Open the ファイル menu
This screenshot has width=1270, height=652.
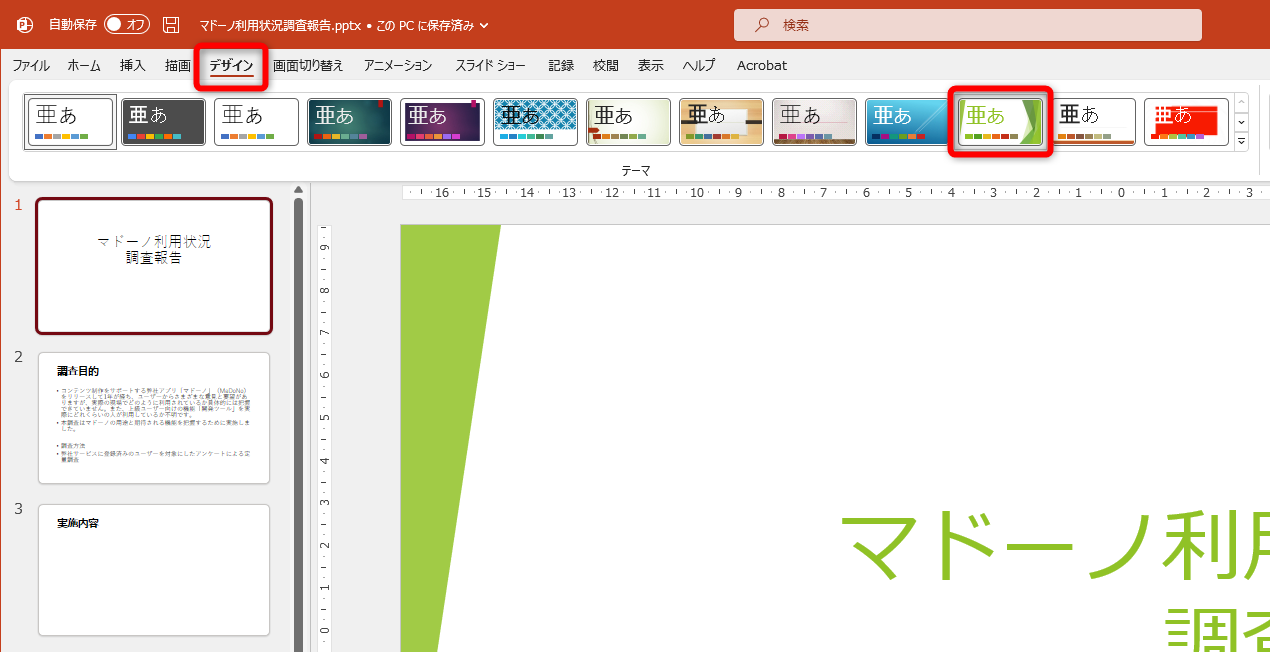click(30, 65)
